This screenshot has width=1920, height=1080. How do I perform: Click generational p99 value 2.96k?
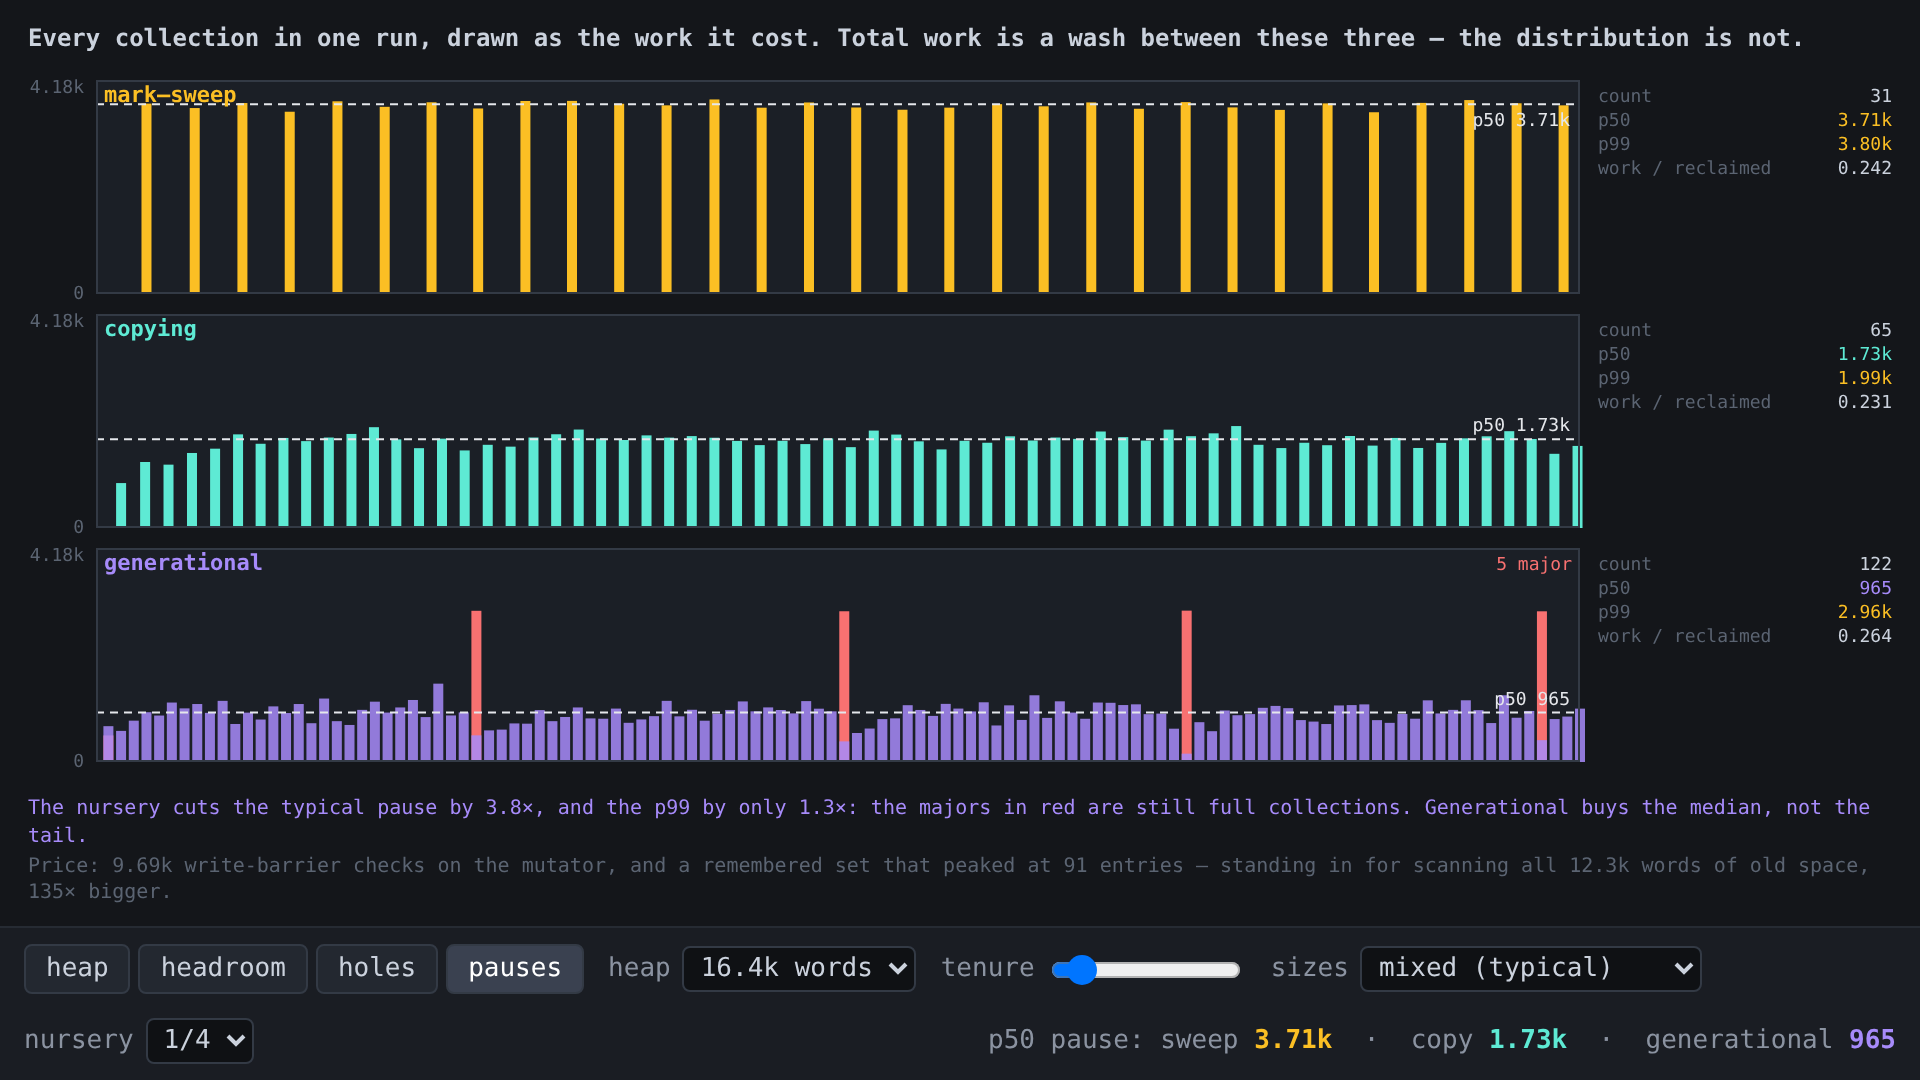tap(1864, 612)
